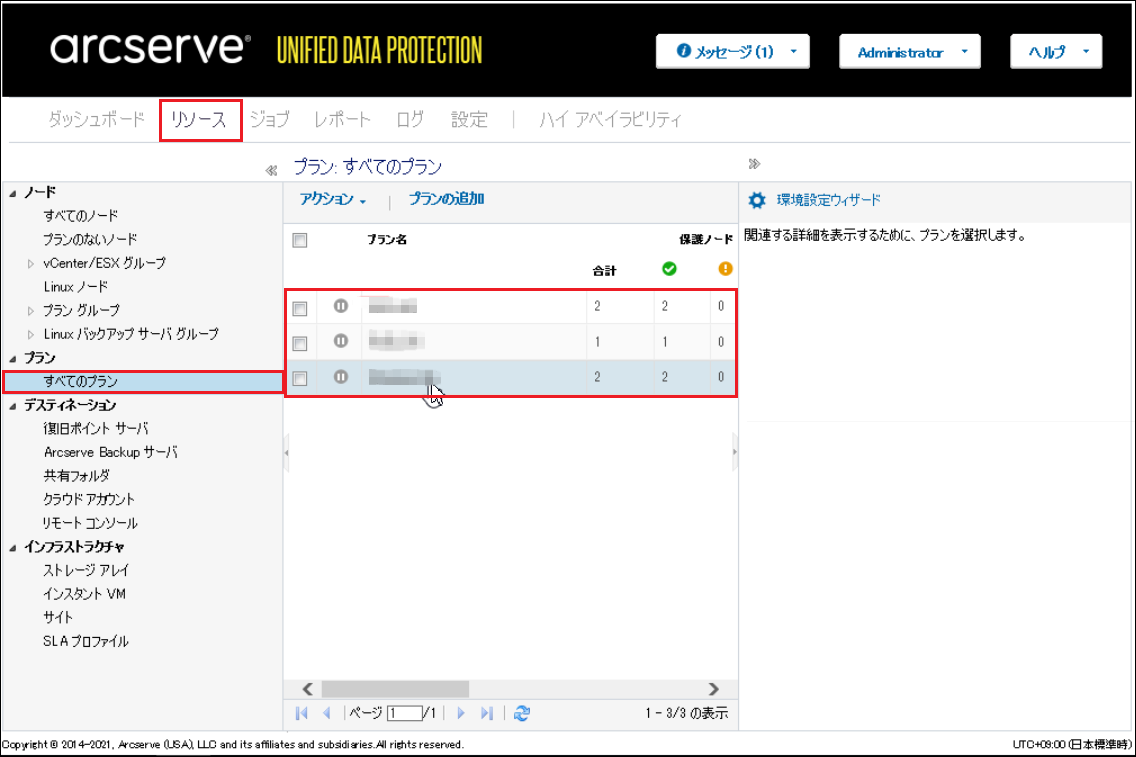Sort by the プラン名 column header

387,240
